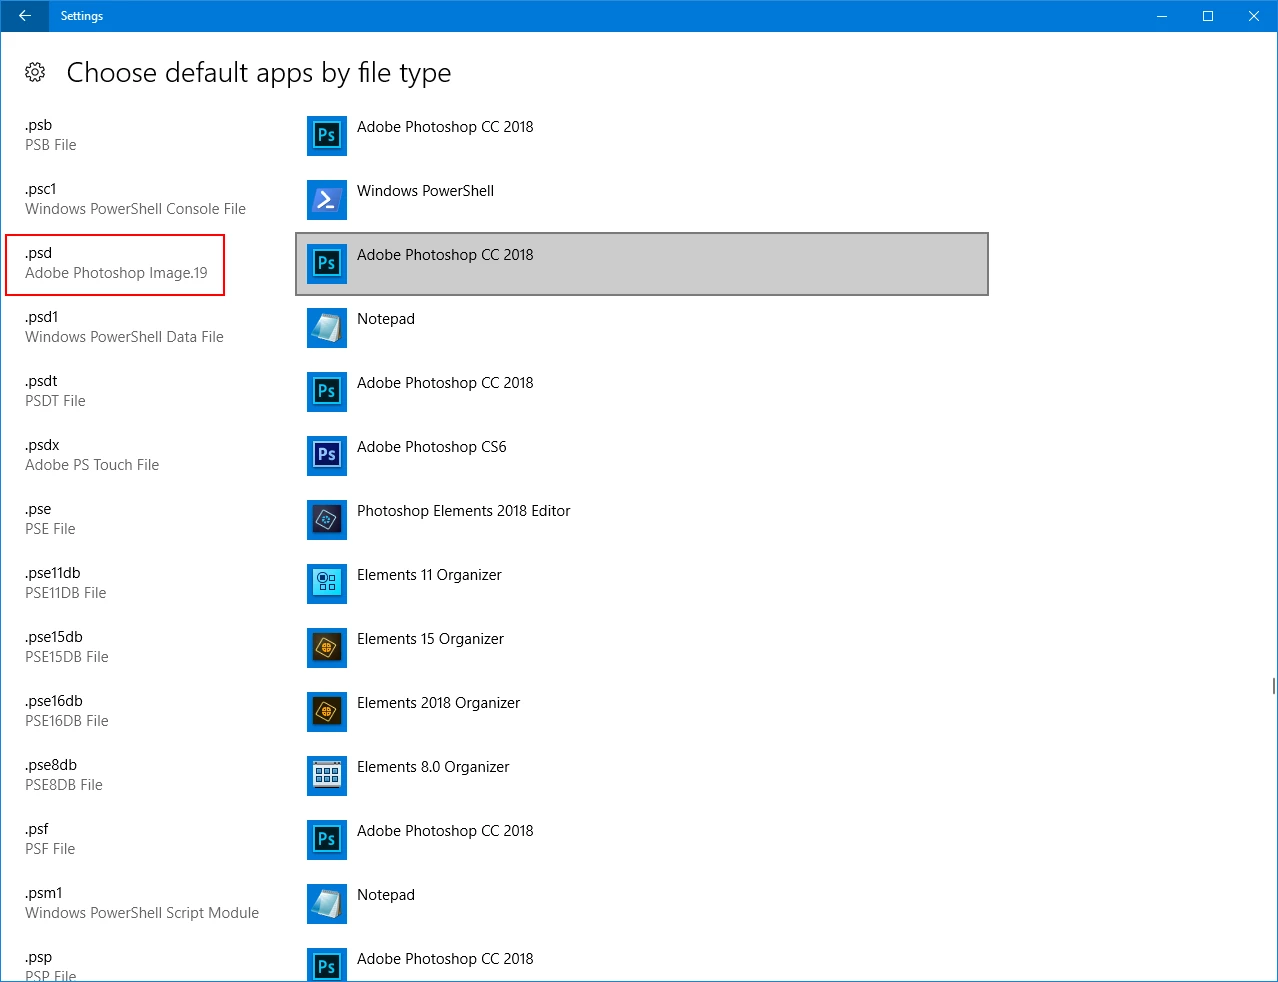Click the Photoshop icon for .psb
Screen dimensions: 1278x982
pyautogui.click(x=327, y=136)
